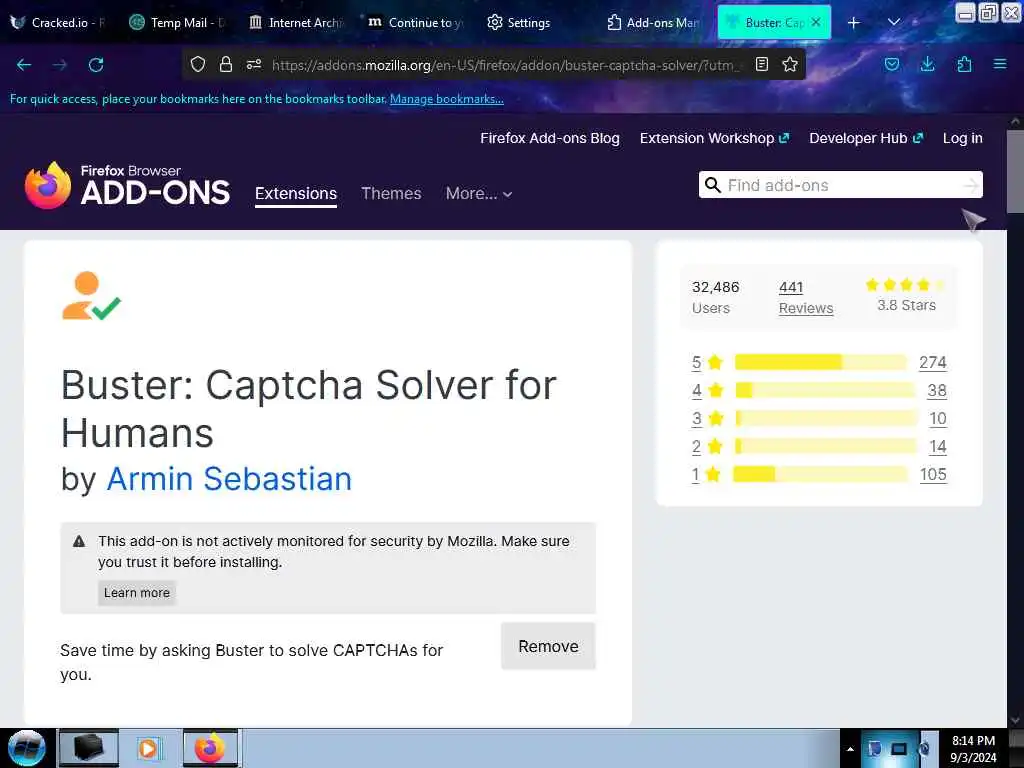Open the Pocket save icon

[892, 64]
